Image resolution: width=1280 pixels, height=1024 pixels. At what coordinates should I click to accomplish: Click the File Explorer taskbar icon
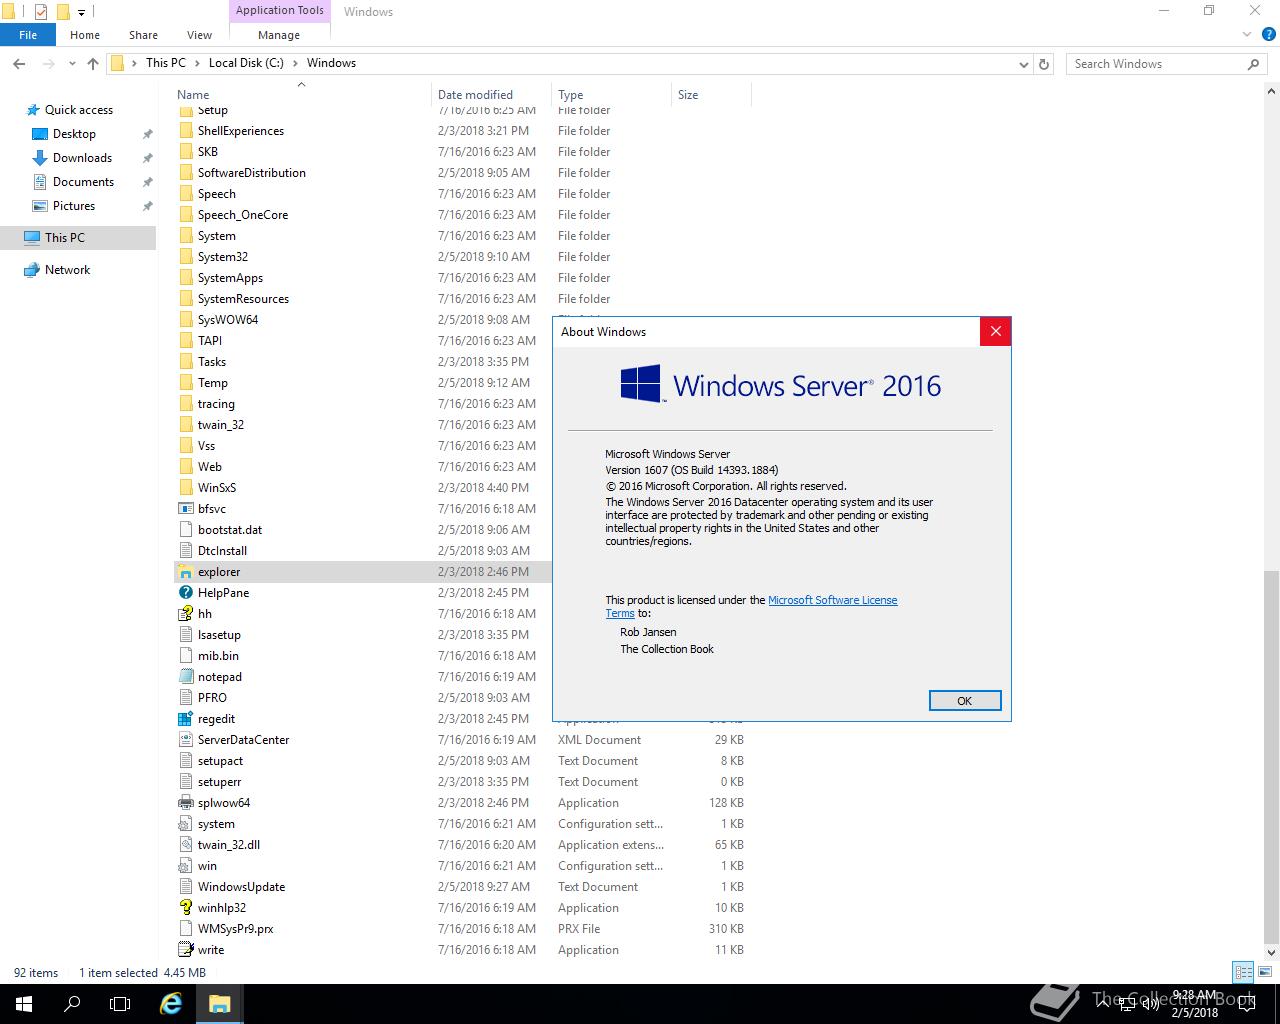(x=219, y=1004)
